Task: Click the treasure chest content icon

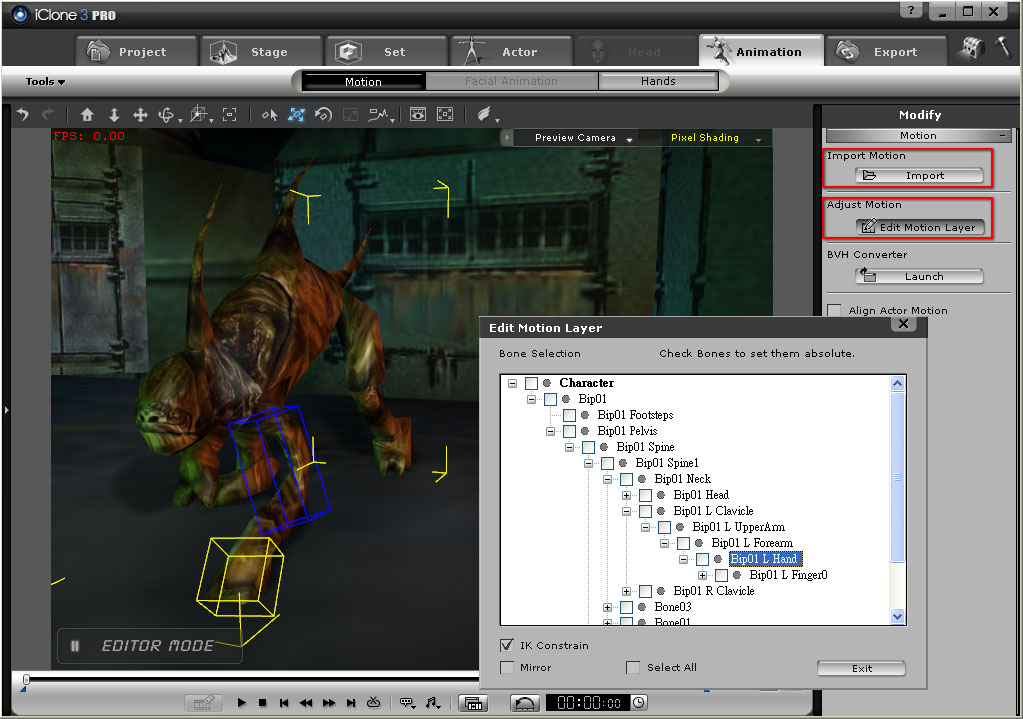Action: pos(973,47)
